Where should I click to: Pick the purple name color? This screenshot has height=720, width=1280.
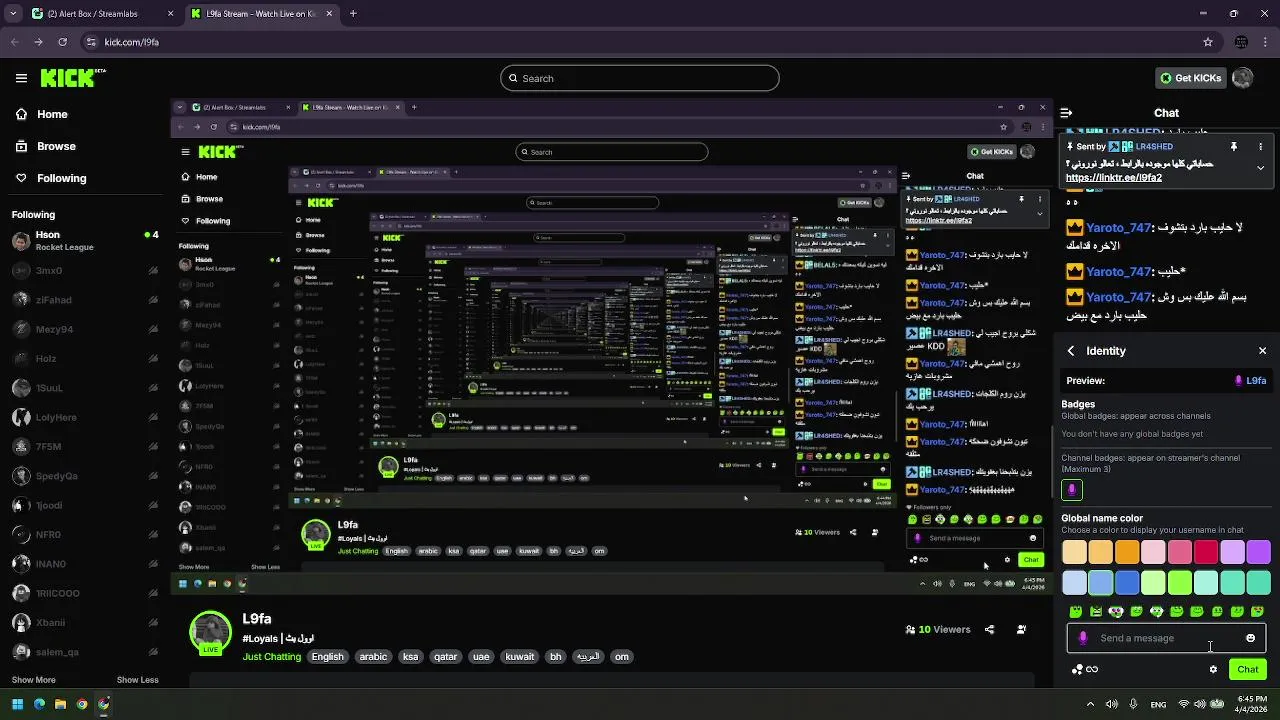1258,552
